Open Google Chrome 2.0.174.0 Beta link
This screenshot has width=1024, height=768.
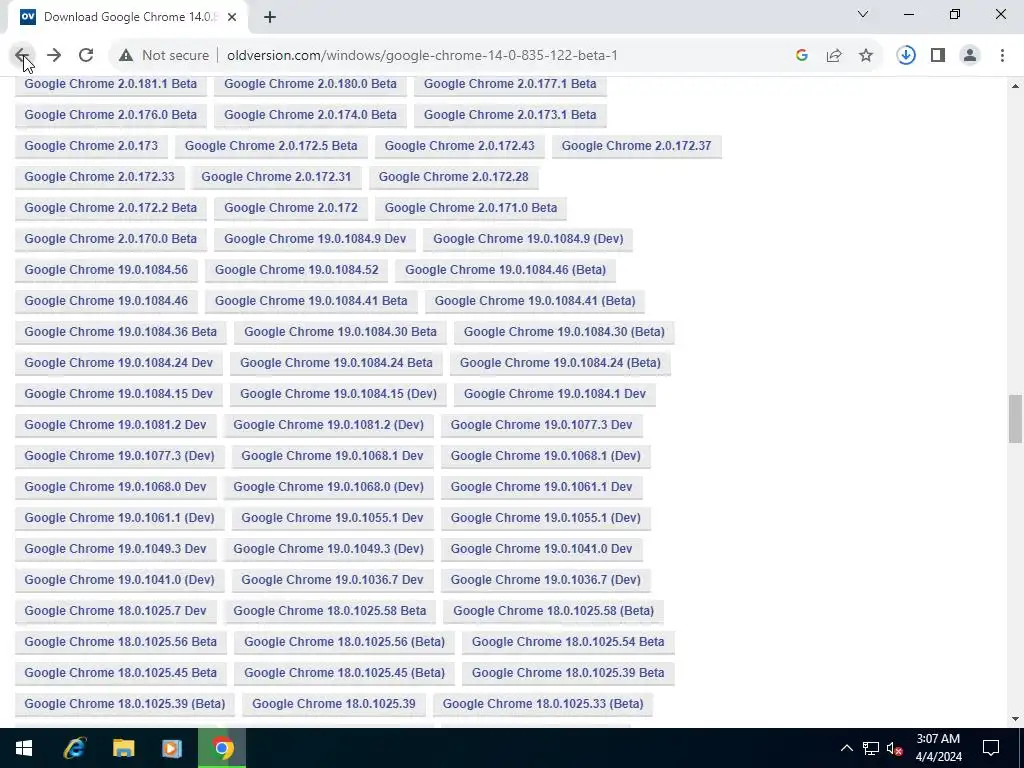tap(310, 115)
